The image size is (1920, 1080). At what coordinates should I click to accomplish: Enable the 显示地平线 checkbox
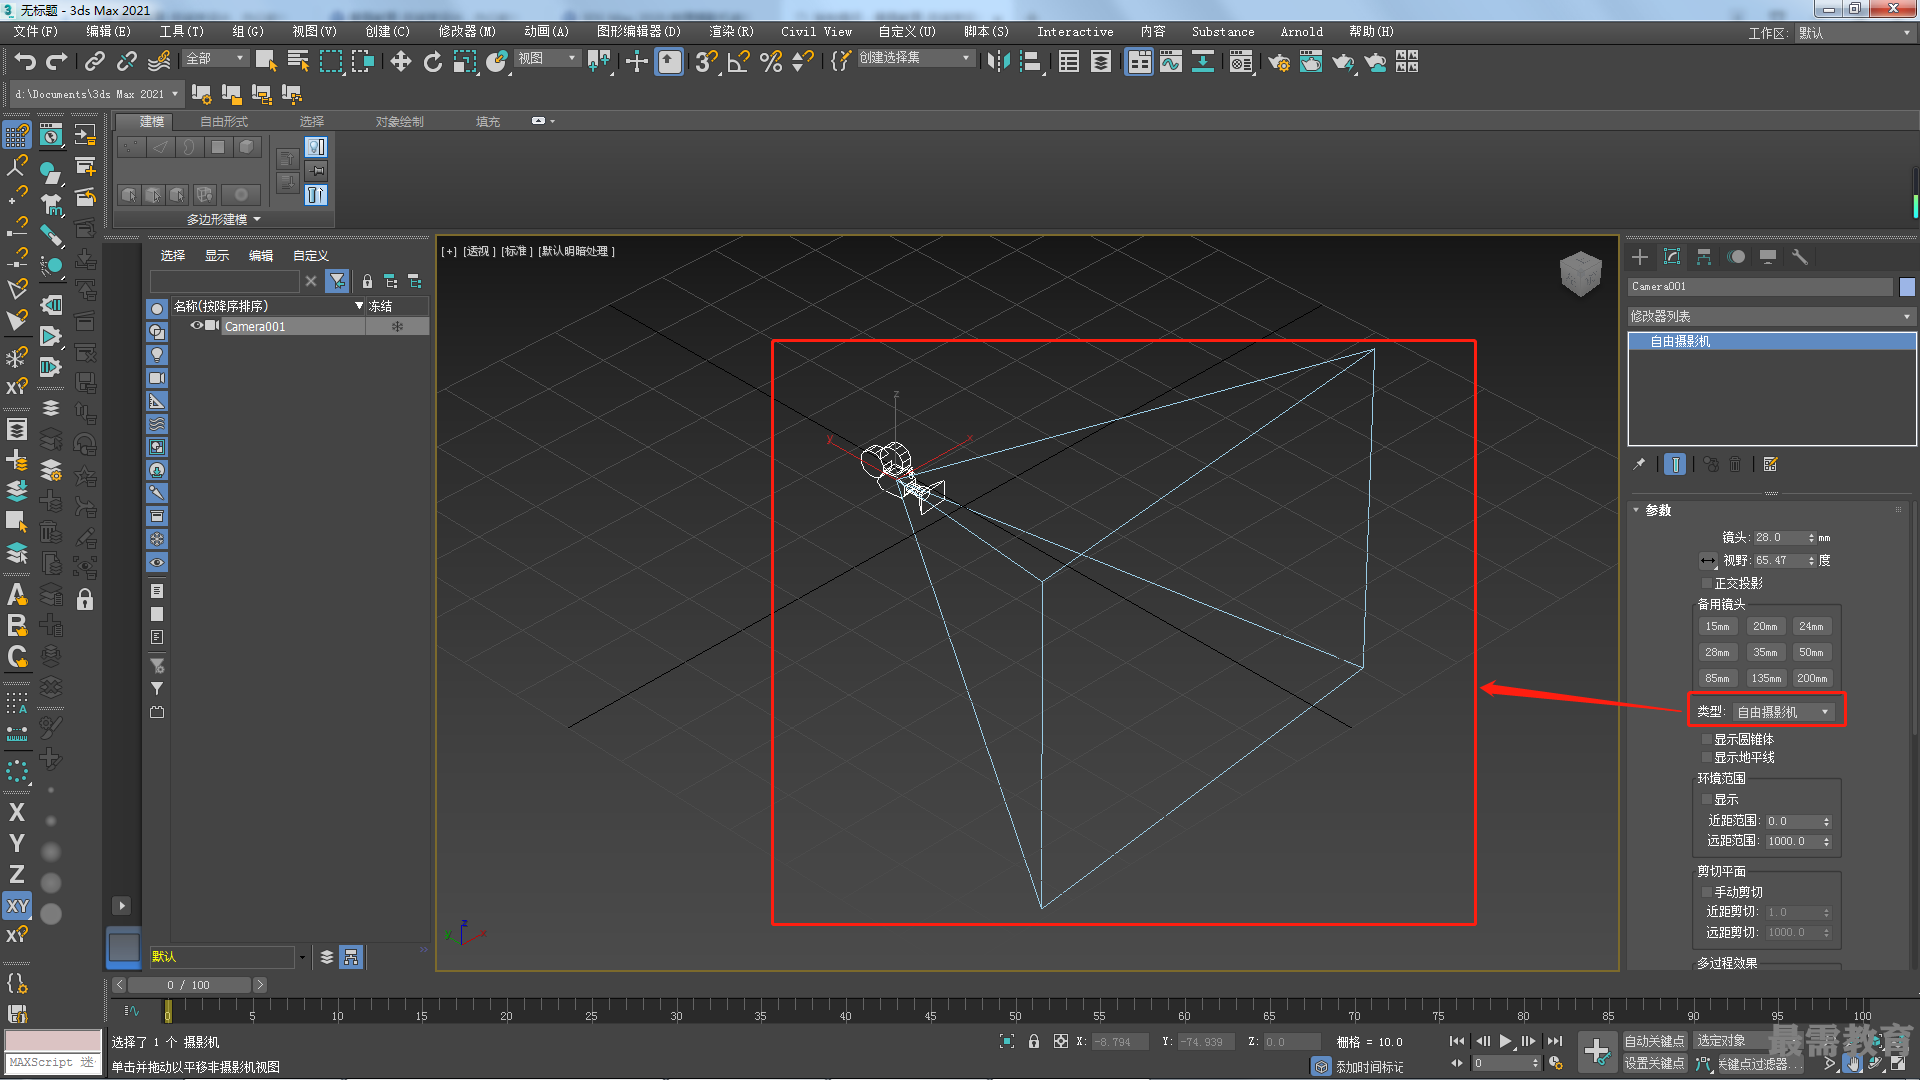pyautogui.click(x=1707, y=757)
